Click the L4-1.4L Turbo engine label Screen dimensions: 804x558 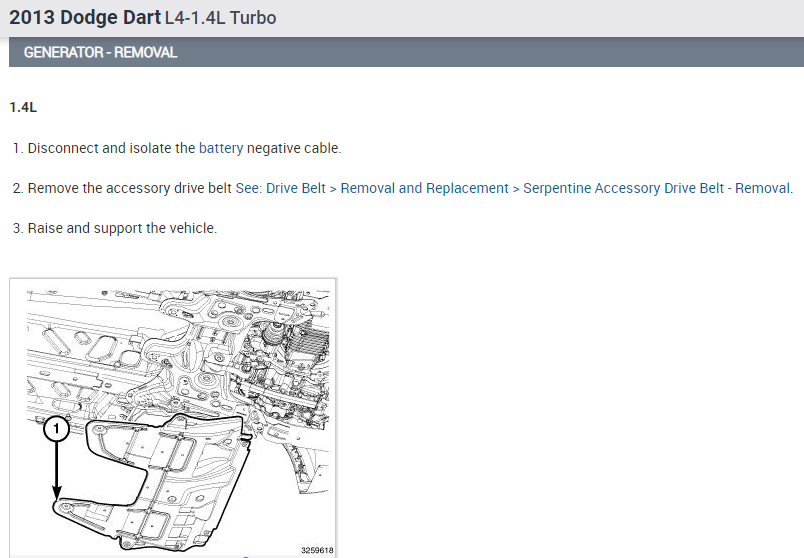point(220,18)
